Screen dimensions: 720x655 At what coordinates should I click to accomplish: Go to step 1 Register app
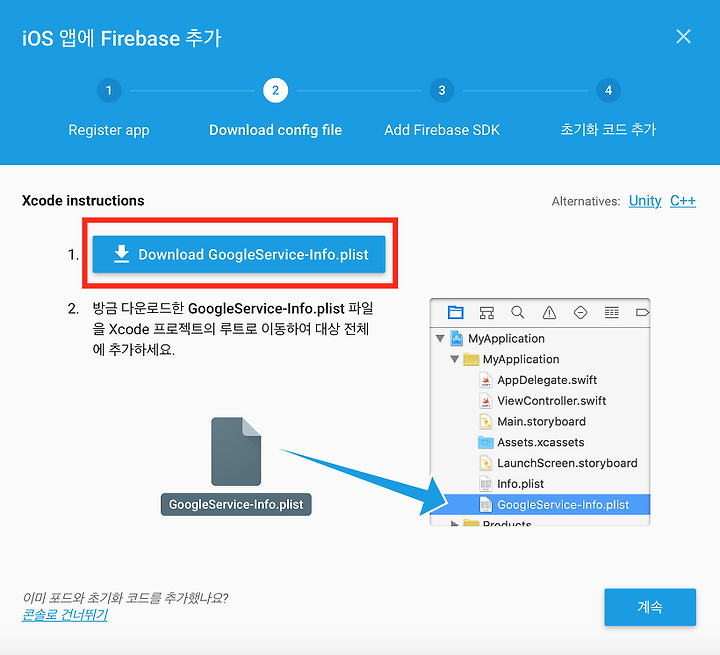pyautogui.click(x=109, y=90)
